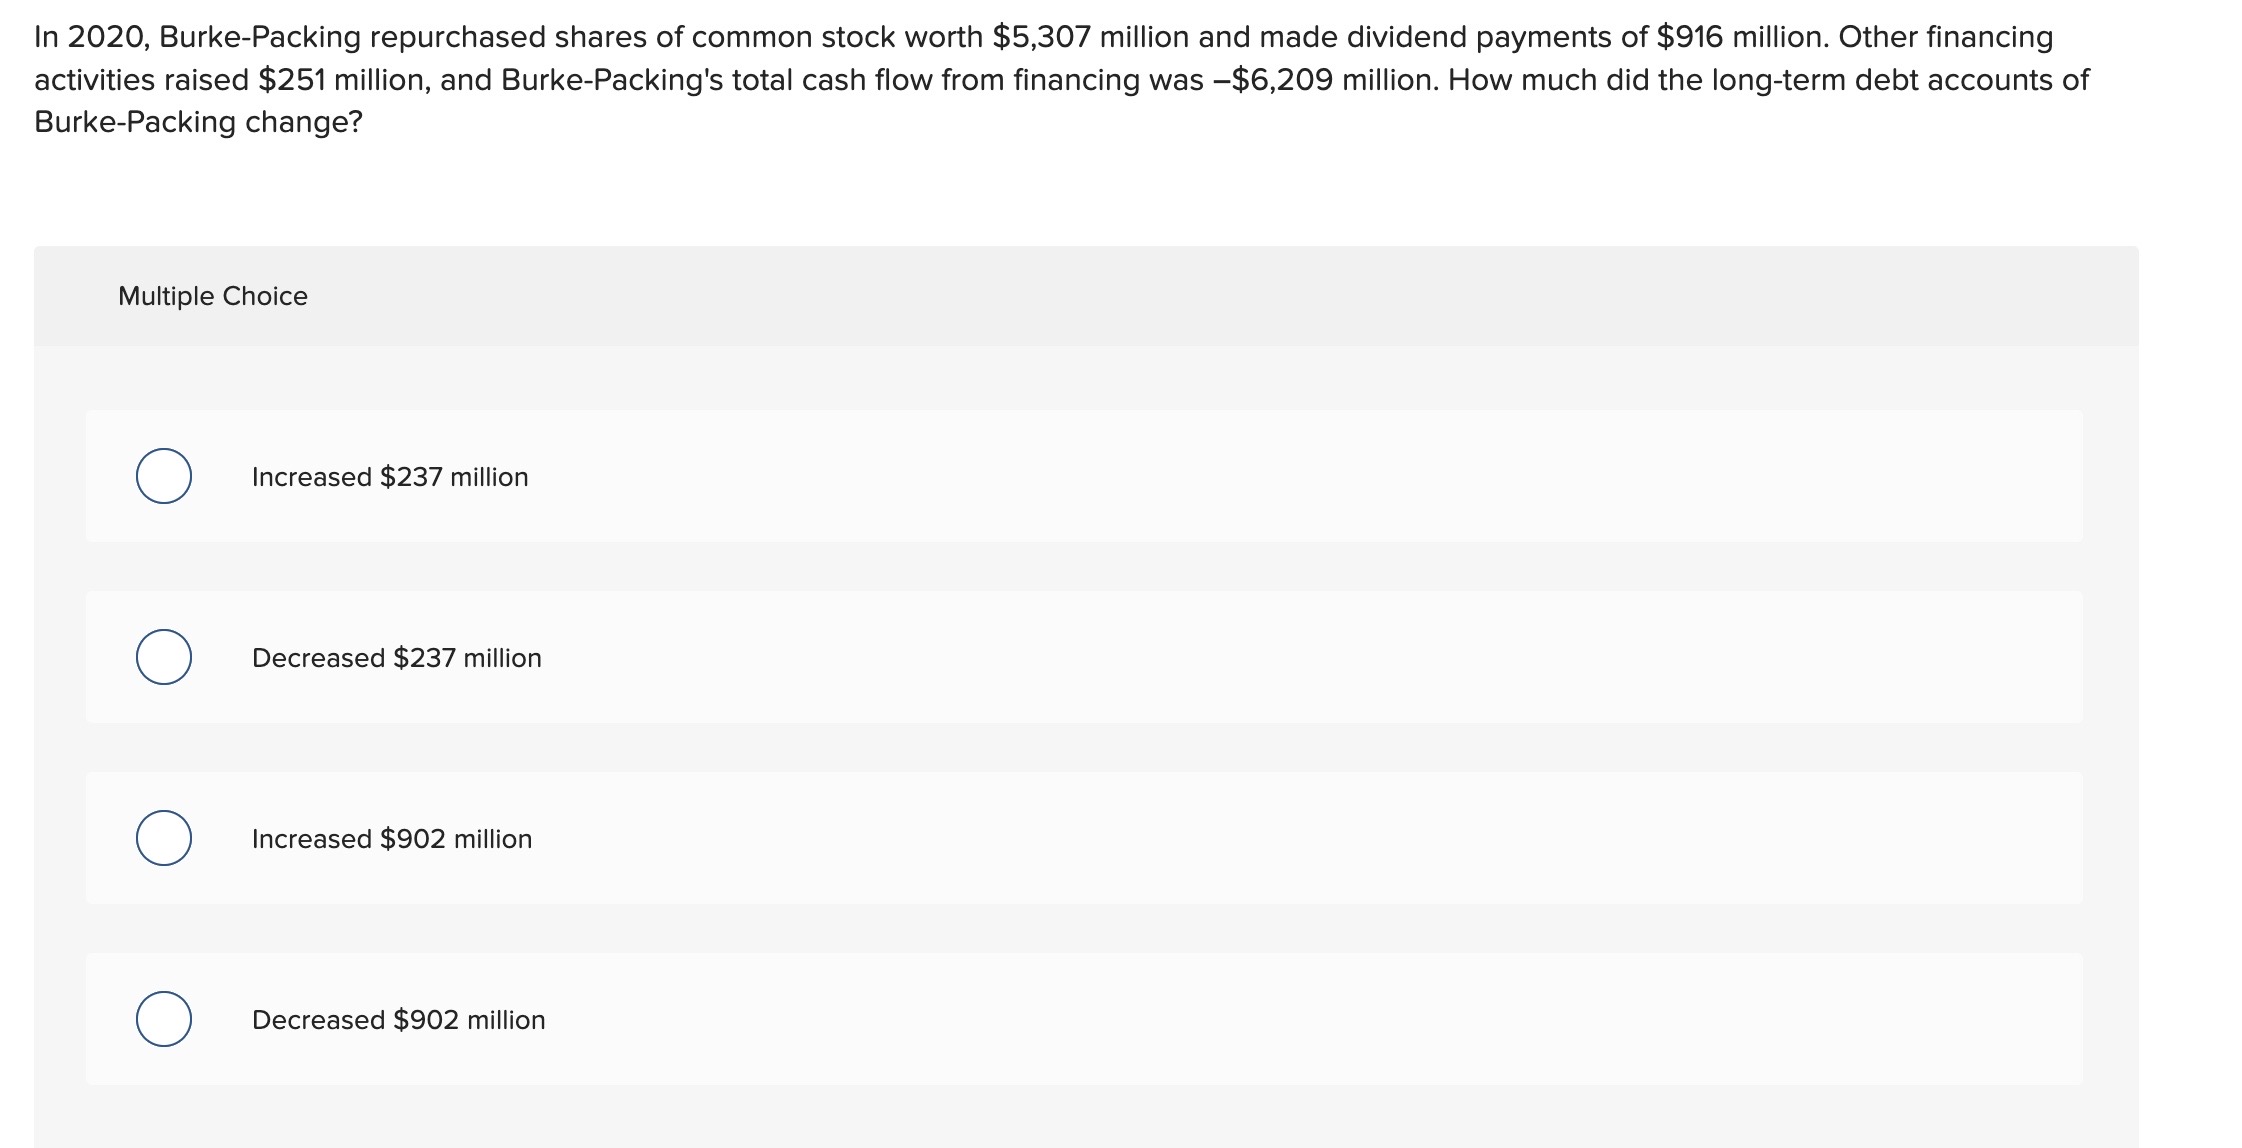Image resolution: width=2242 pixels, height=1148 pixels.
Task: Choose the answer Decreased $902 million
Action: pos(398,1021)
